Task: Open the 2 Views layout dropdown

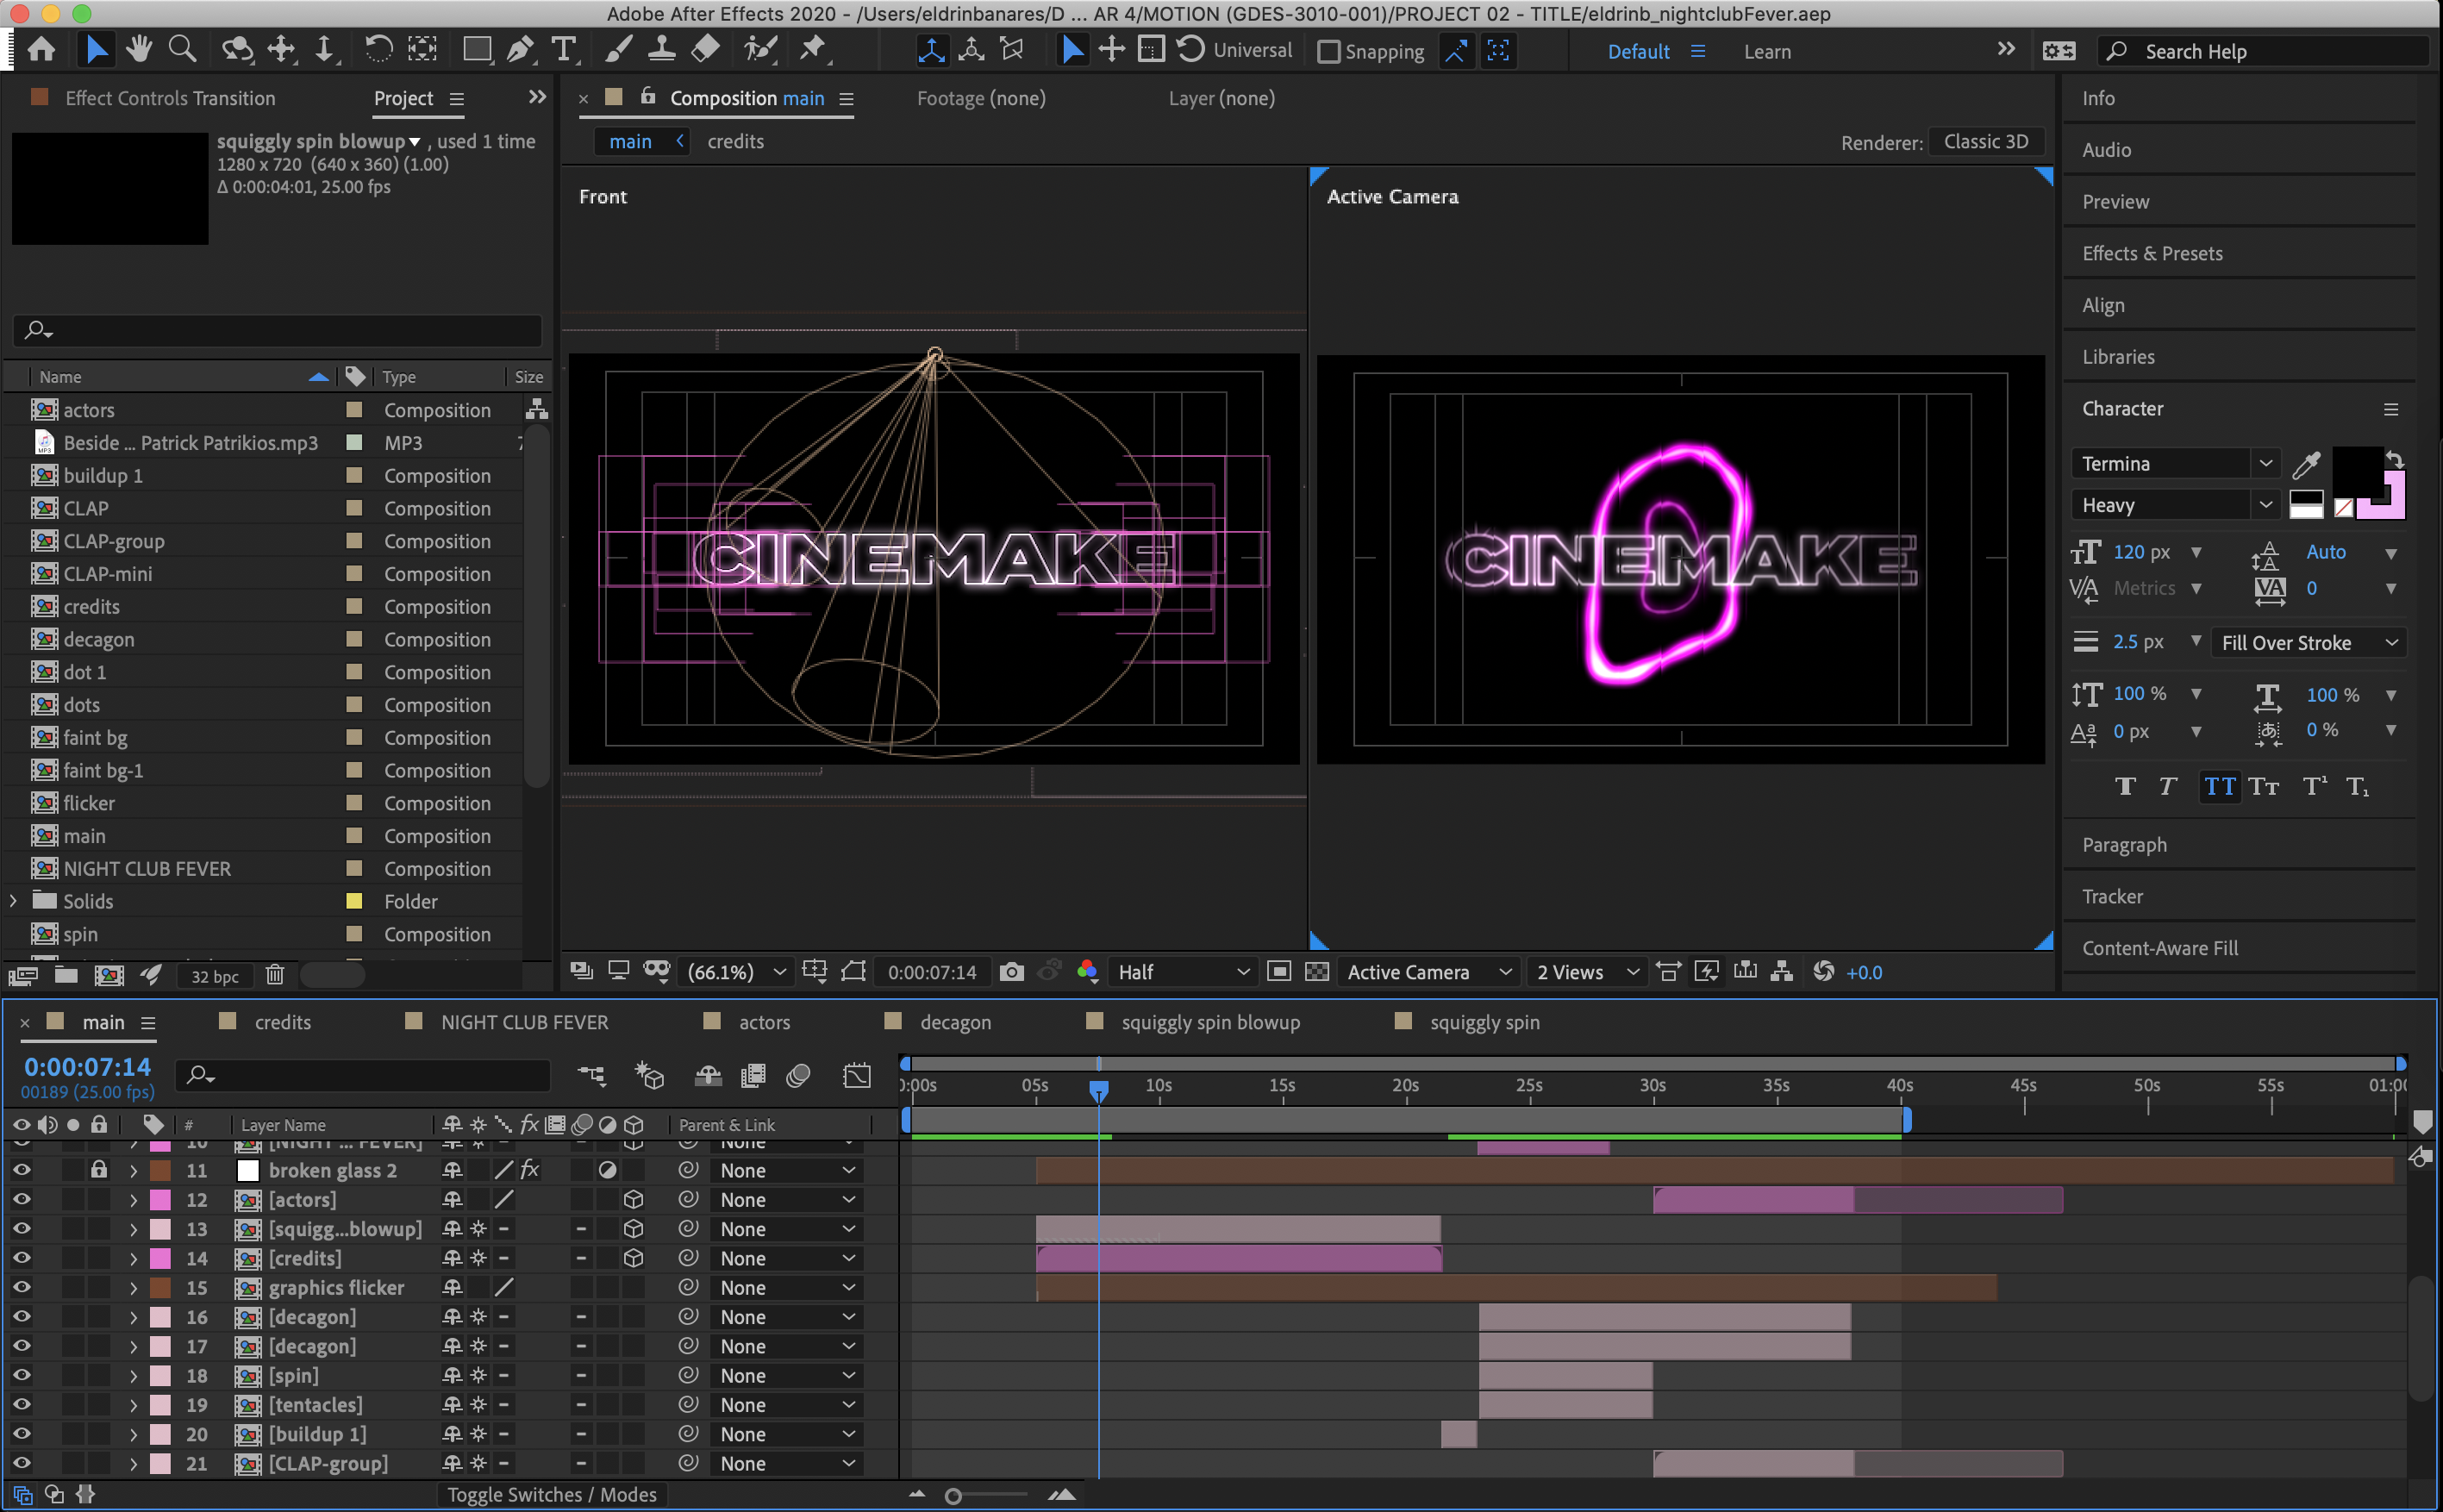Action: click(1587, 972)
